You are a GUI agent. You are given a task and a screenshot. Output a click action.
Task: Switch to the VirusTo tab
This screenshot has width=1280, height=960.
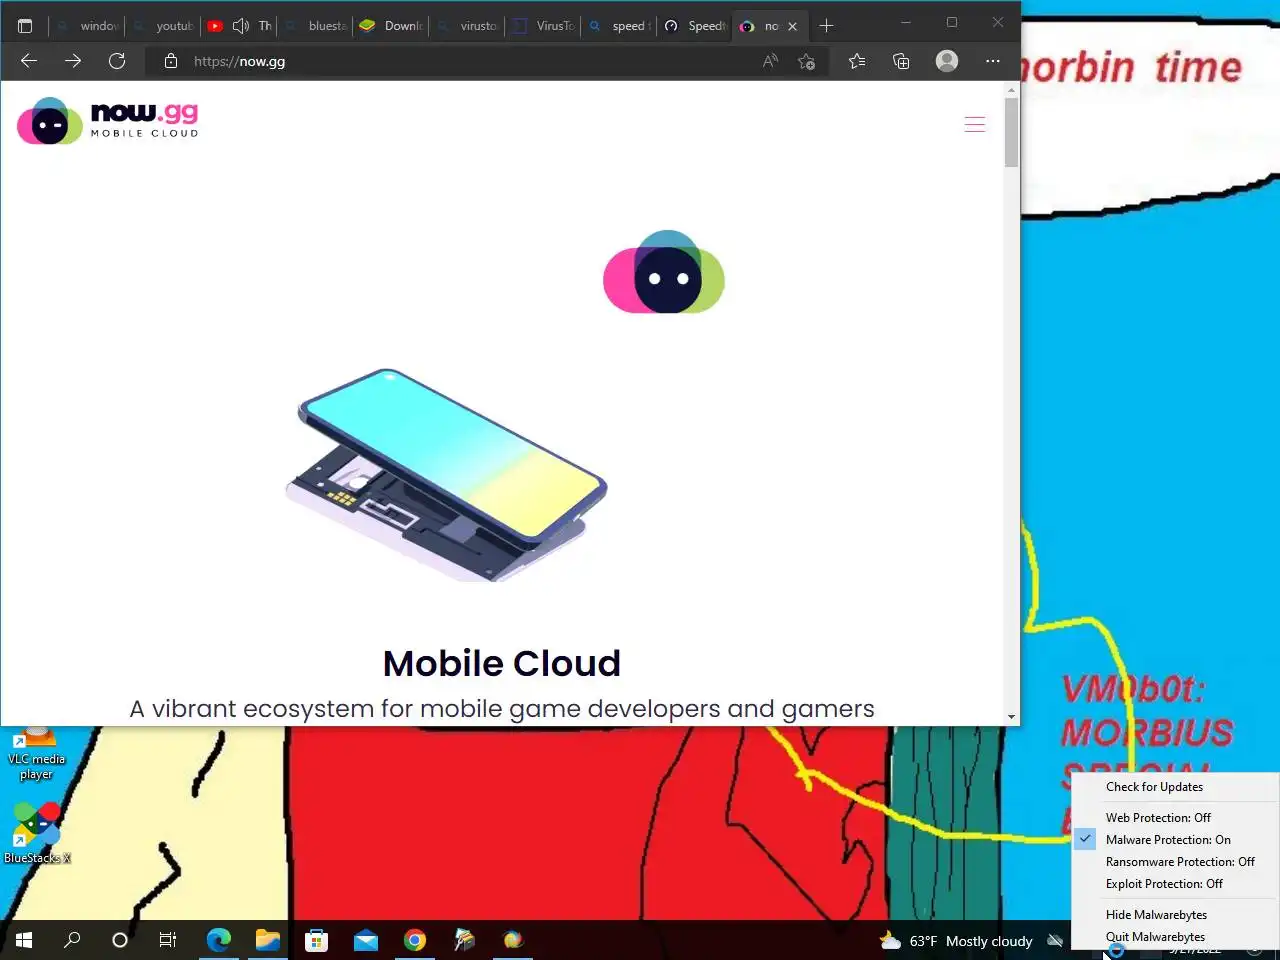pyautogui.click(x=543, y=26)
